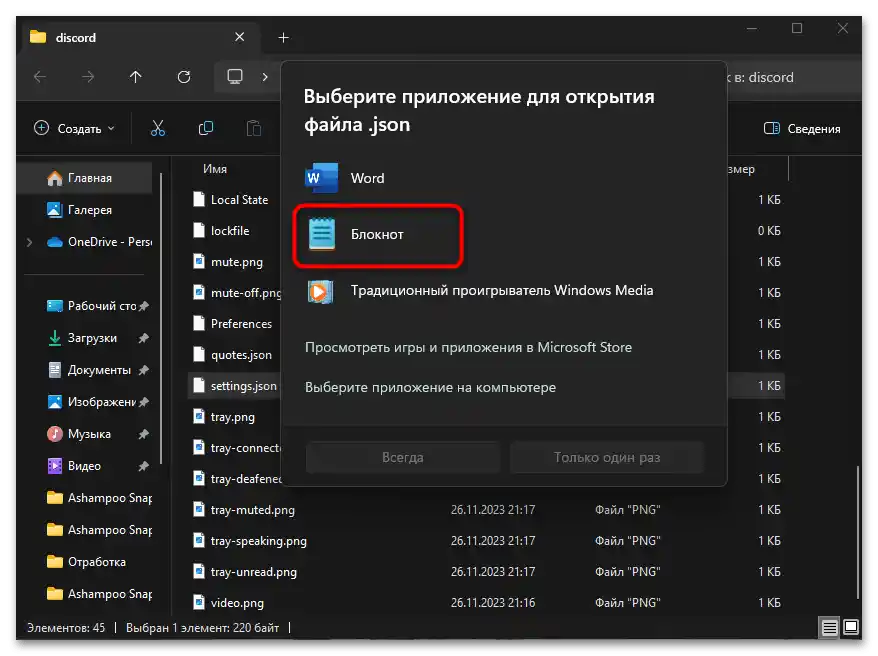Open Изображения folder in sidebar
The image size is (878, 656).
click(x=92, y=402)
